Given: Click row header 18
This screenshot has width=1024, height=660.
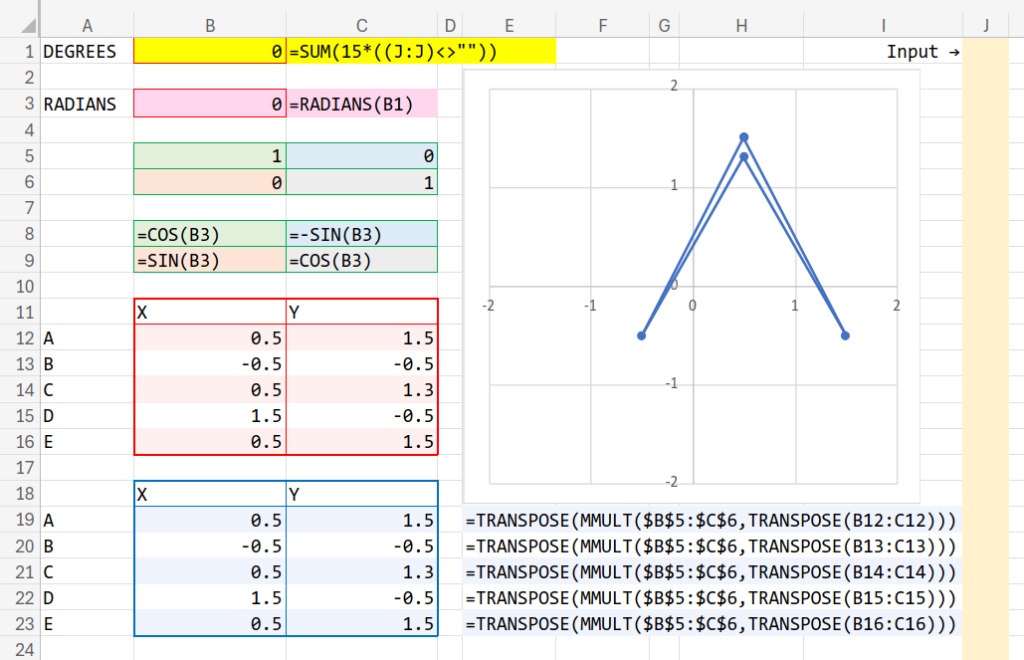Looking at the screenshot, I should click(20, 494).
